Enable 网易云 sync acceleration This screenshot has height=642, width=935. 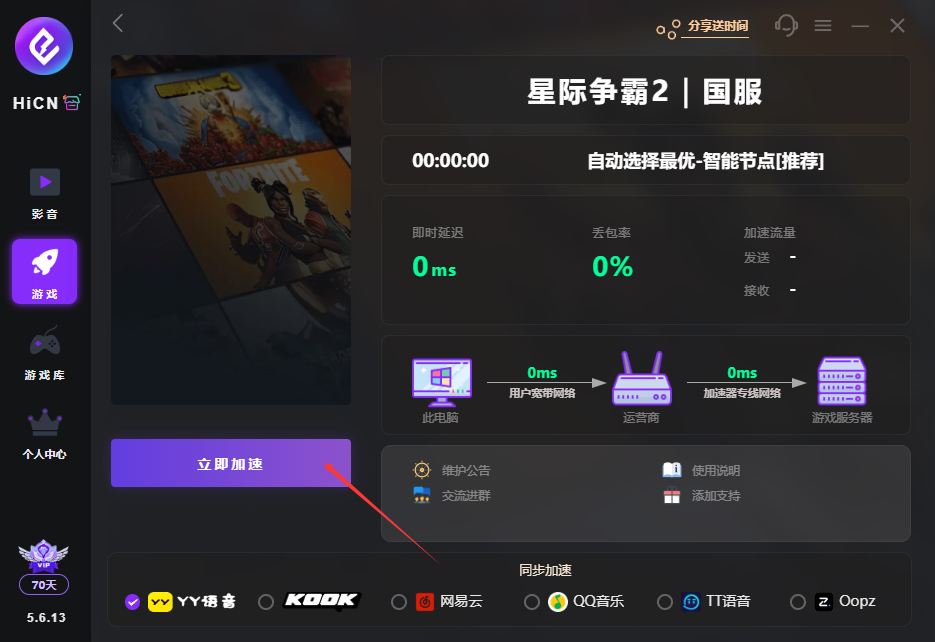tap(399, 602)
